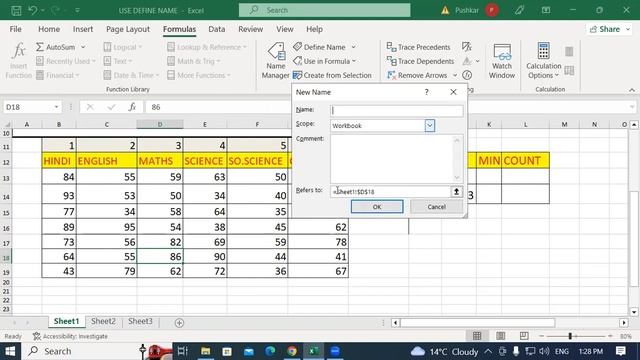Click Cancel in New Name dialog
This screenshot has height=360, width=640.
pos(436,207)
